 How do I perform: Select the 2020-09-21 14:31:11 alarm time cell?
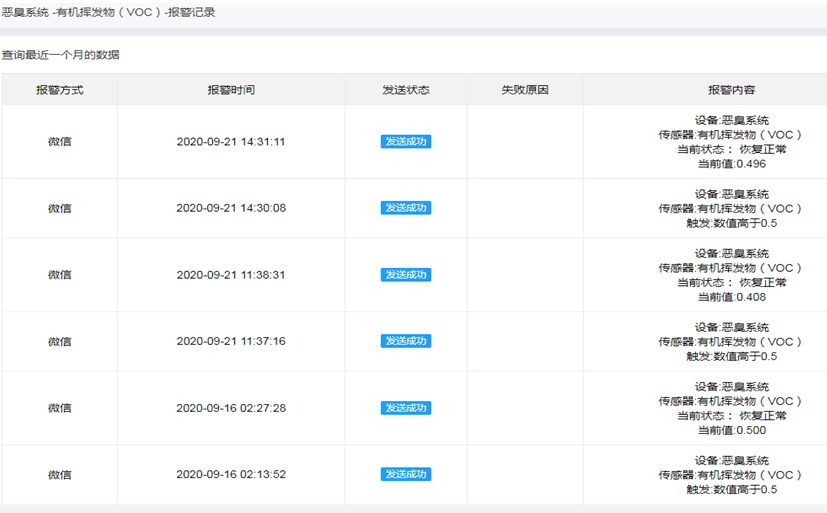231,142
